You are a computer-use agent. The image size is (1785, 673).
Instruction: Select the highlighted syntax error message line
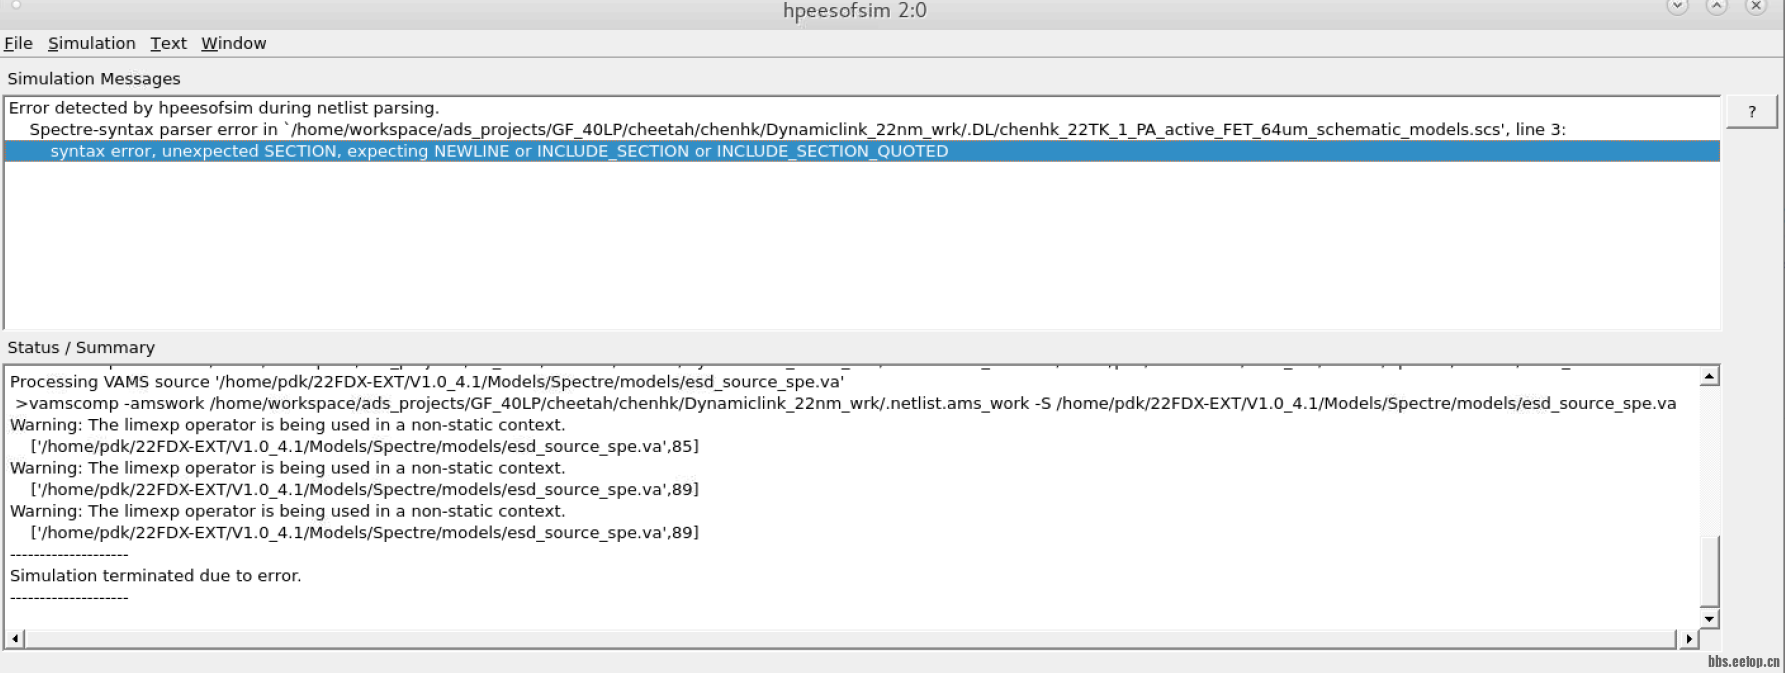point(499,151)
